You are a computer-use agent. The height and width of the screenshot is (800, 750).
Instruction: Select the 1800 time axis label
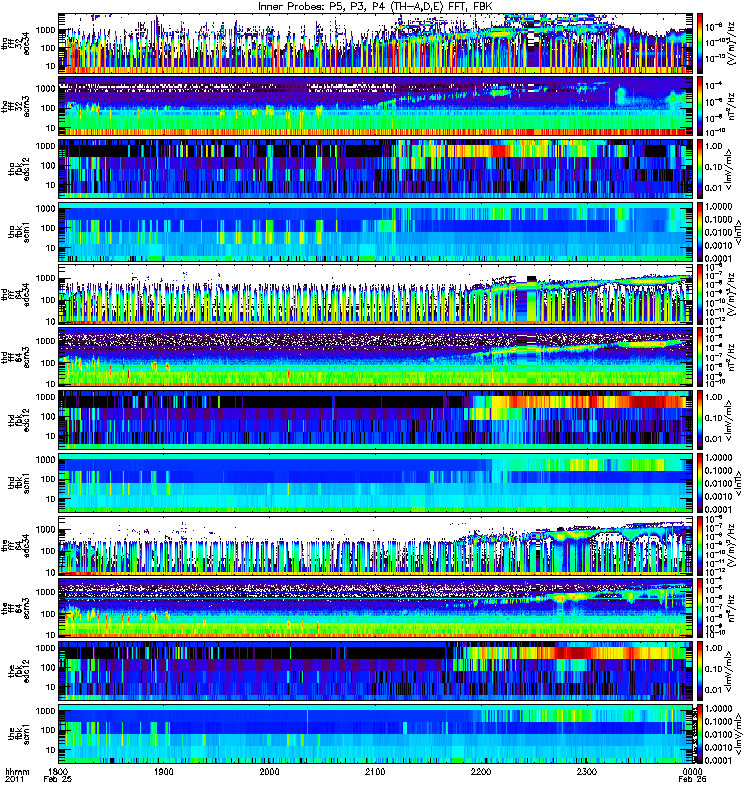pyautogui.click(x=58, y=771)
